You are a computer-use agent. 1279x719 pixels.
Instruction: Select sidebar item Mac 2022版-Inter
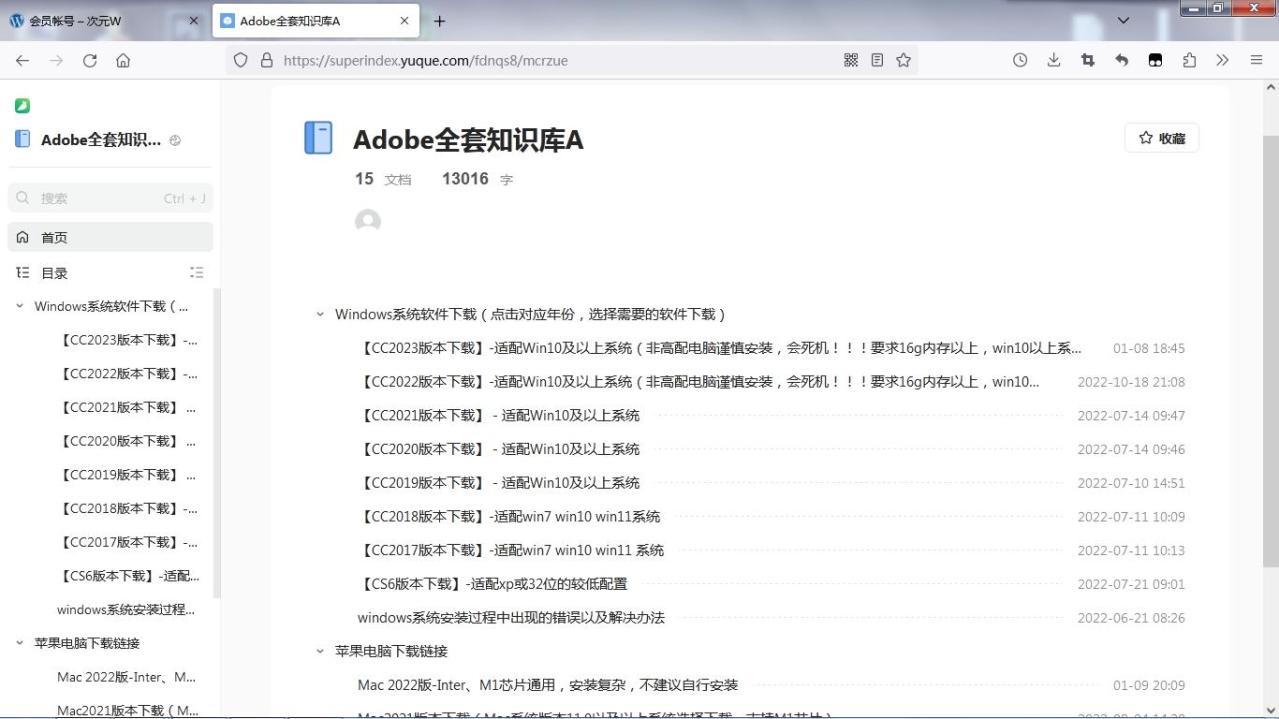(126, 677)
